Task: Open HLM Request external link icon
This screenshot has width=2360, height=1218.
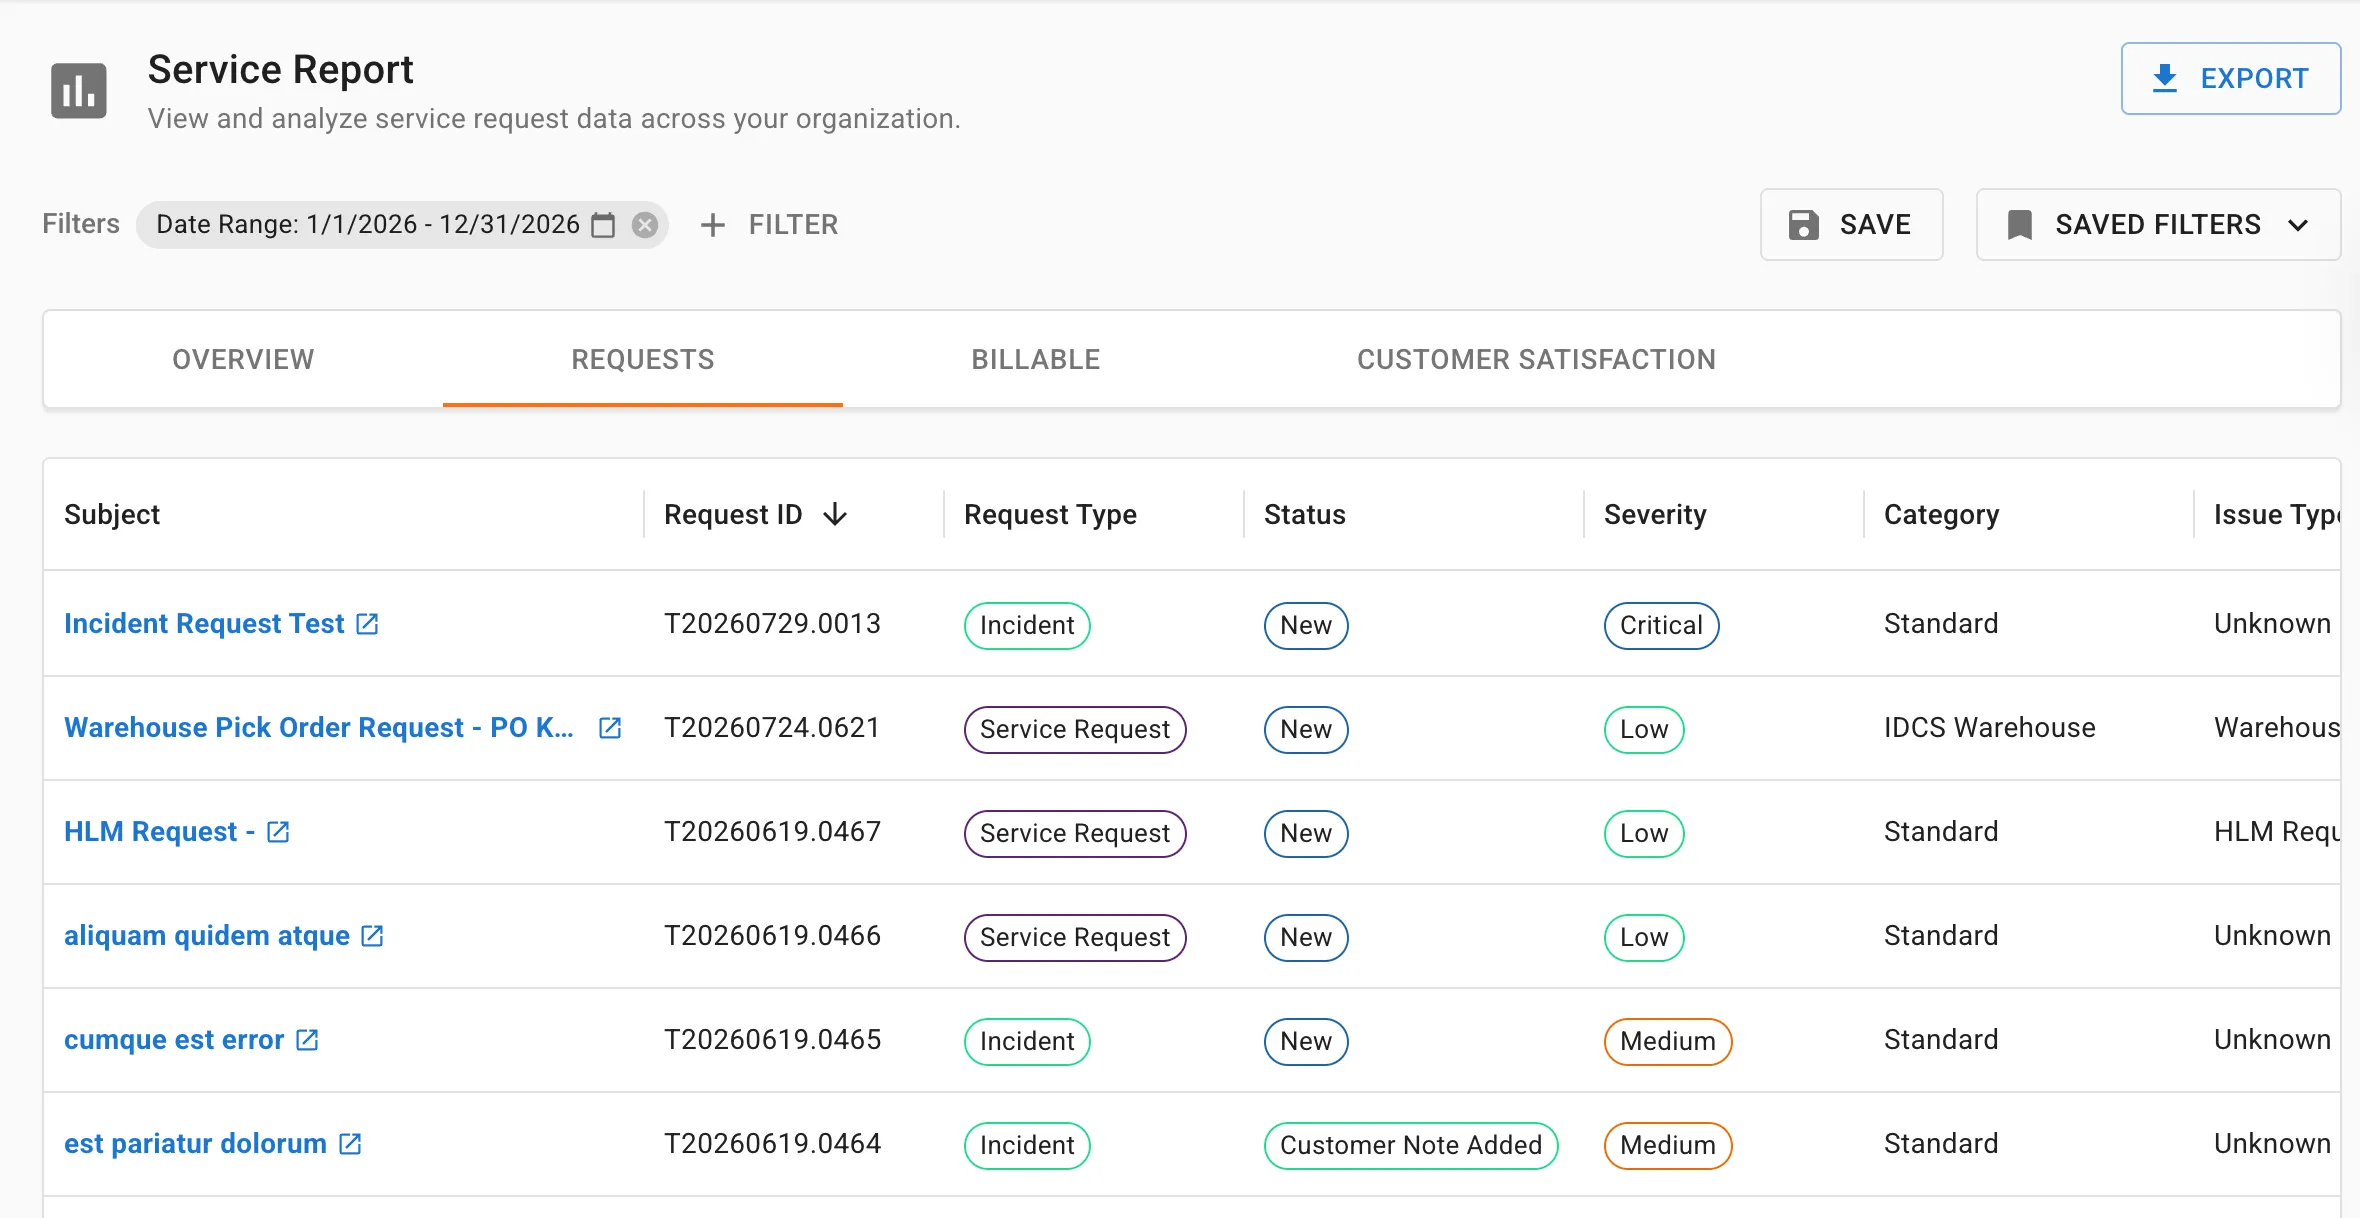Action: tap(278, 832)
